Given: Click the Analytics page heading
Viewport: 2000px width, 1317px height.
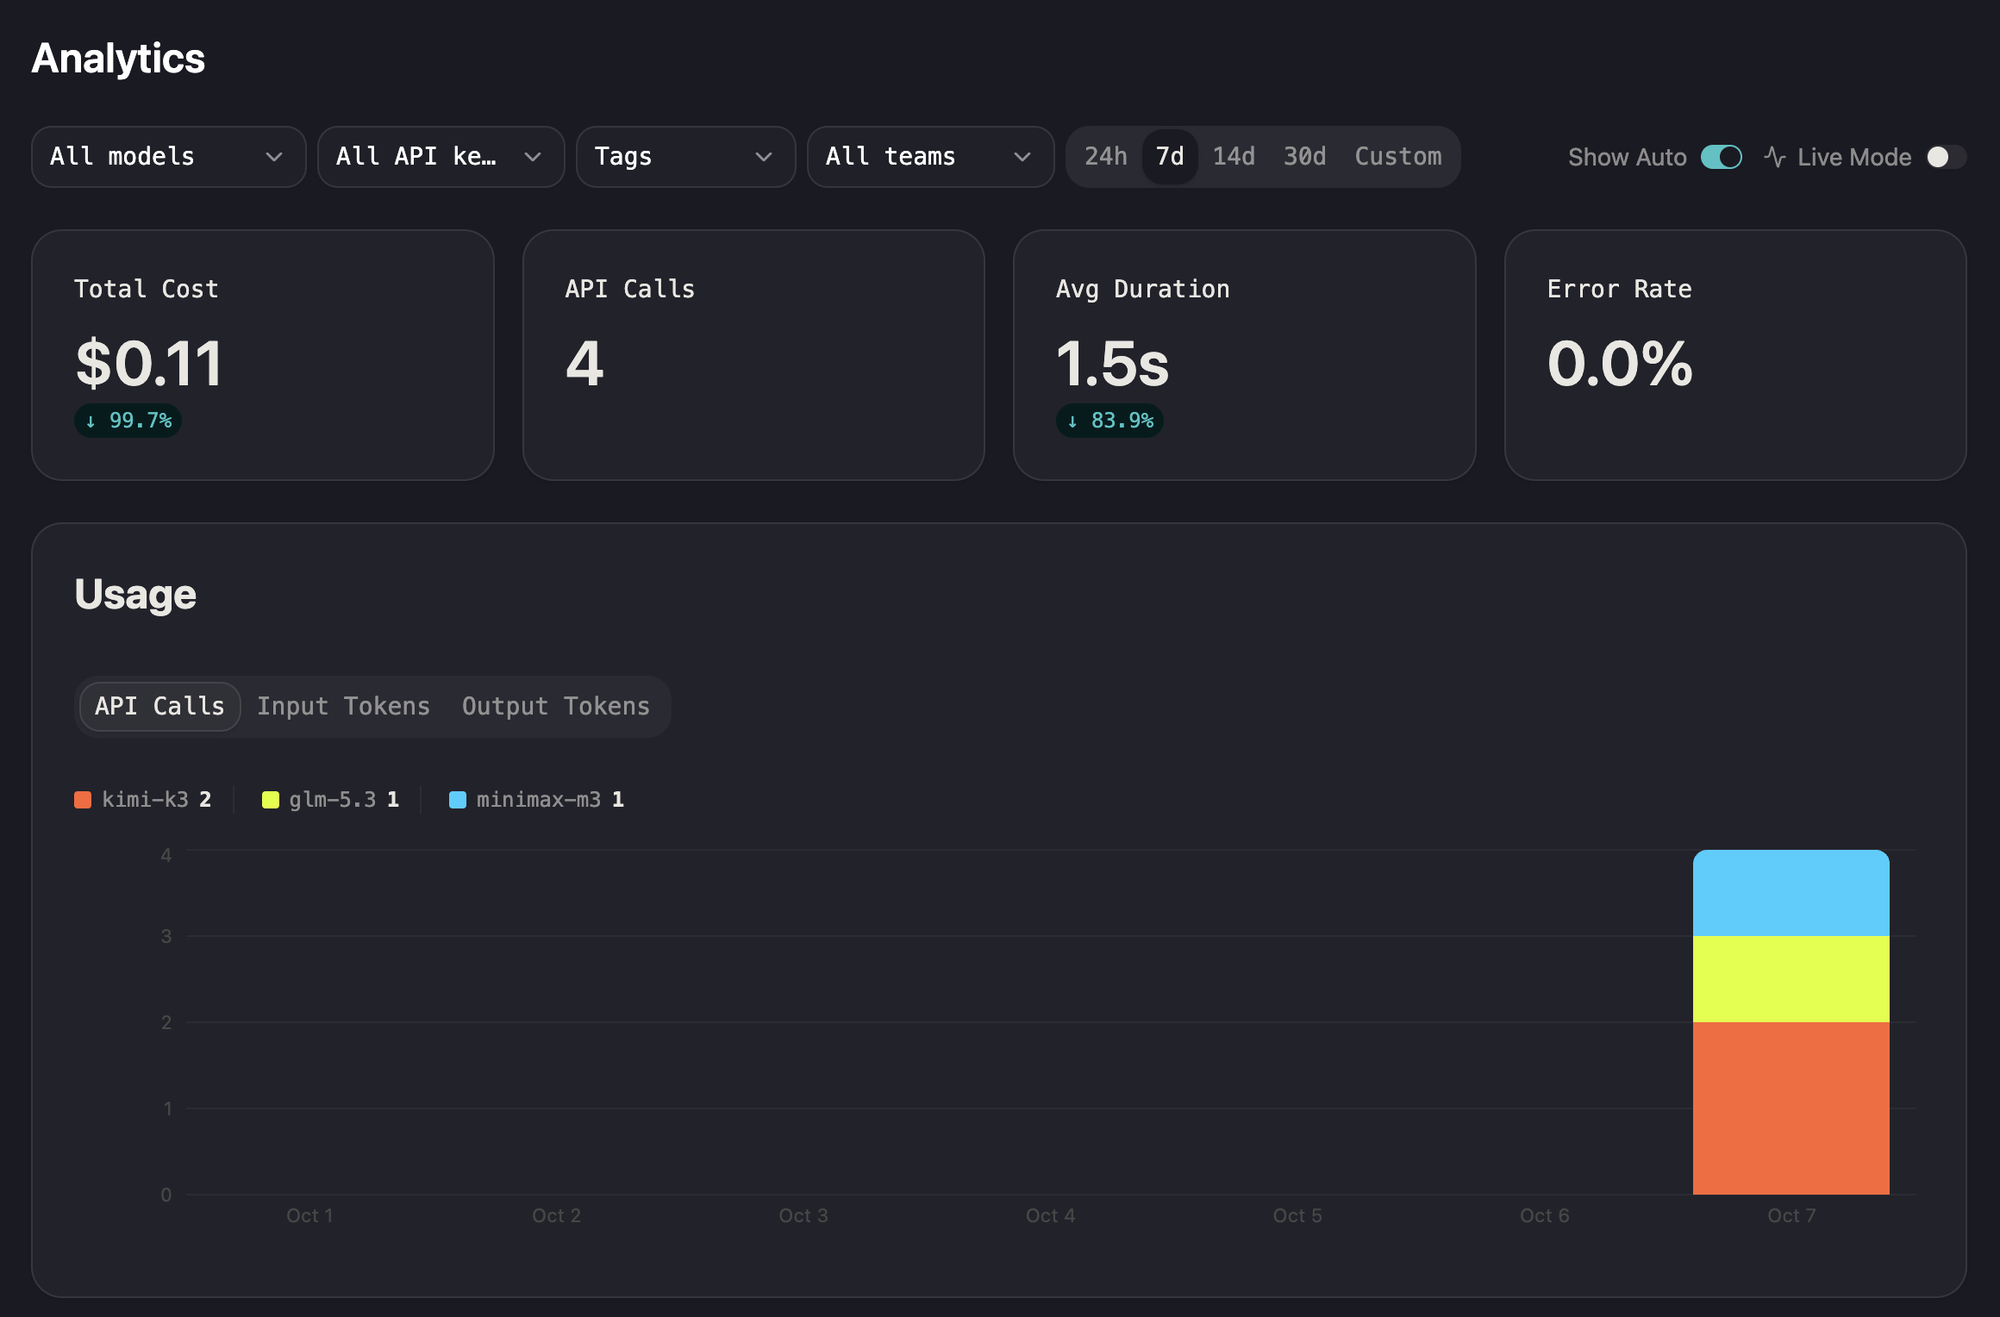Looking at the screenshot, I should (x=118, y=58).
